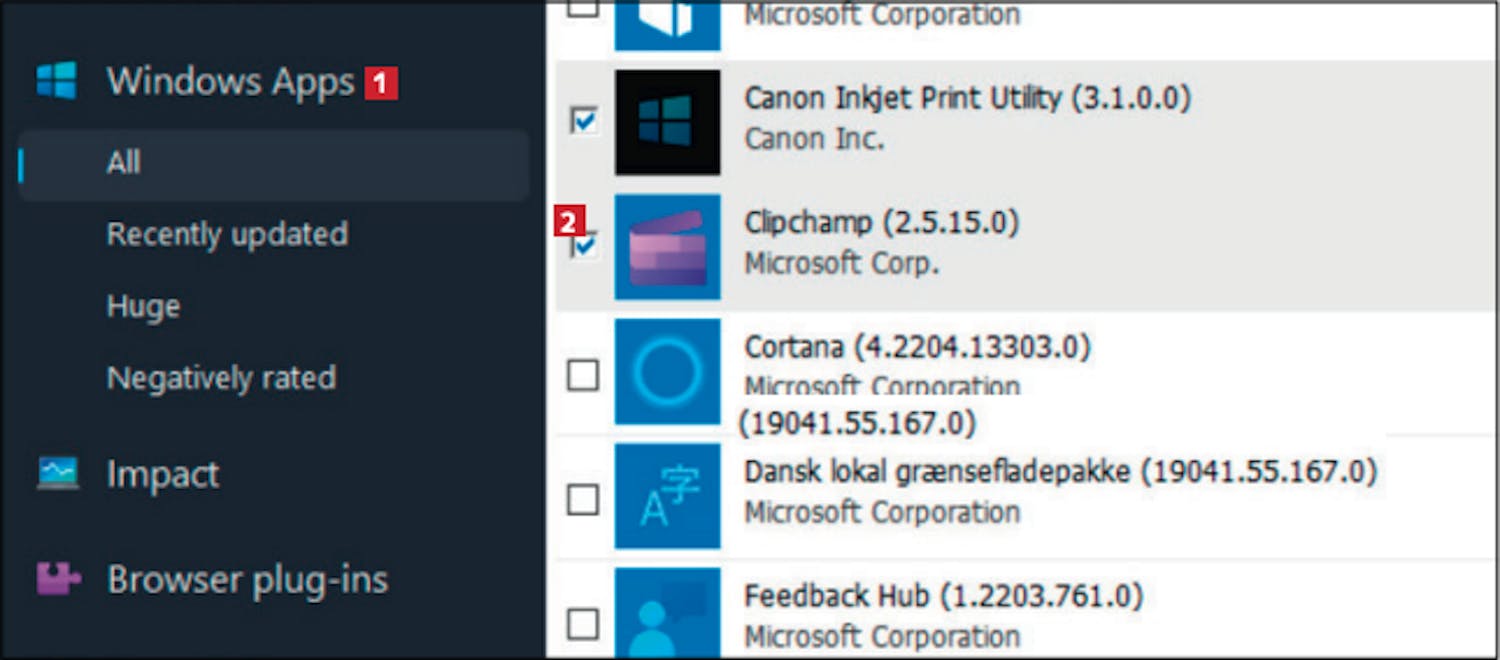The image size is (1500, 660).
Task: Open the Windows Apps section
Action: pyautogui.click(x=230, y=82)
